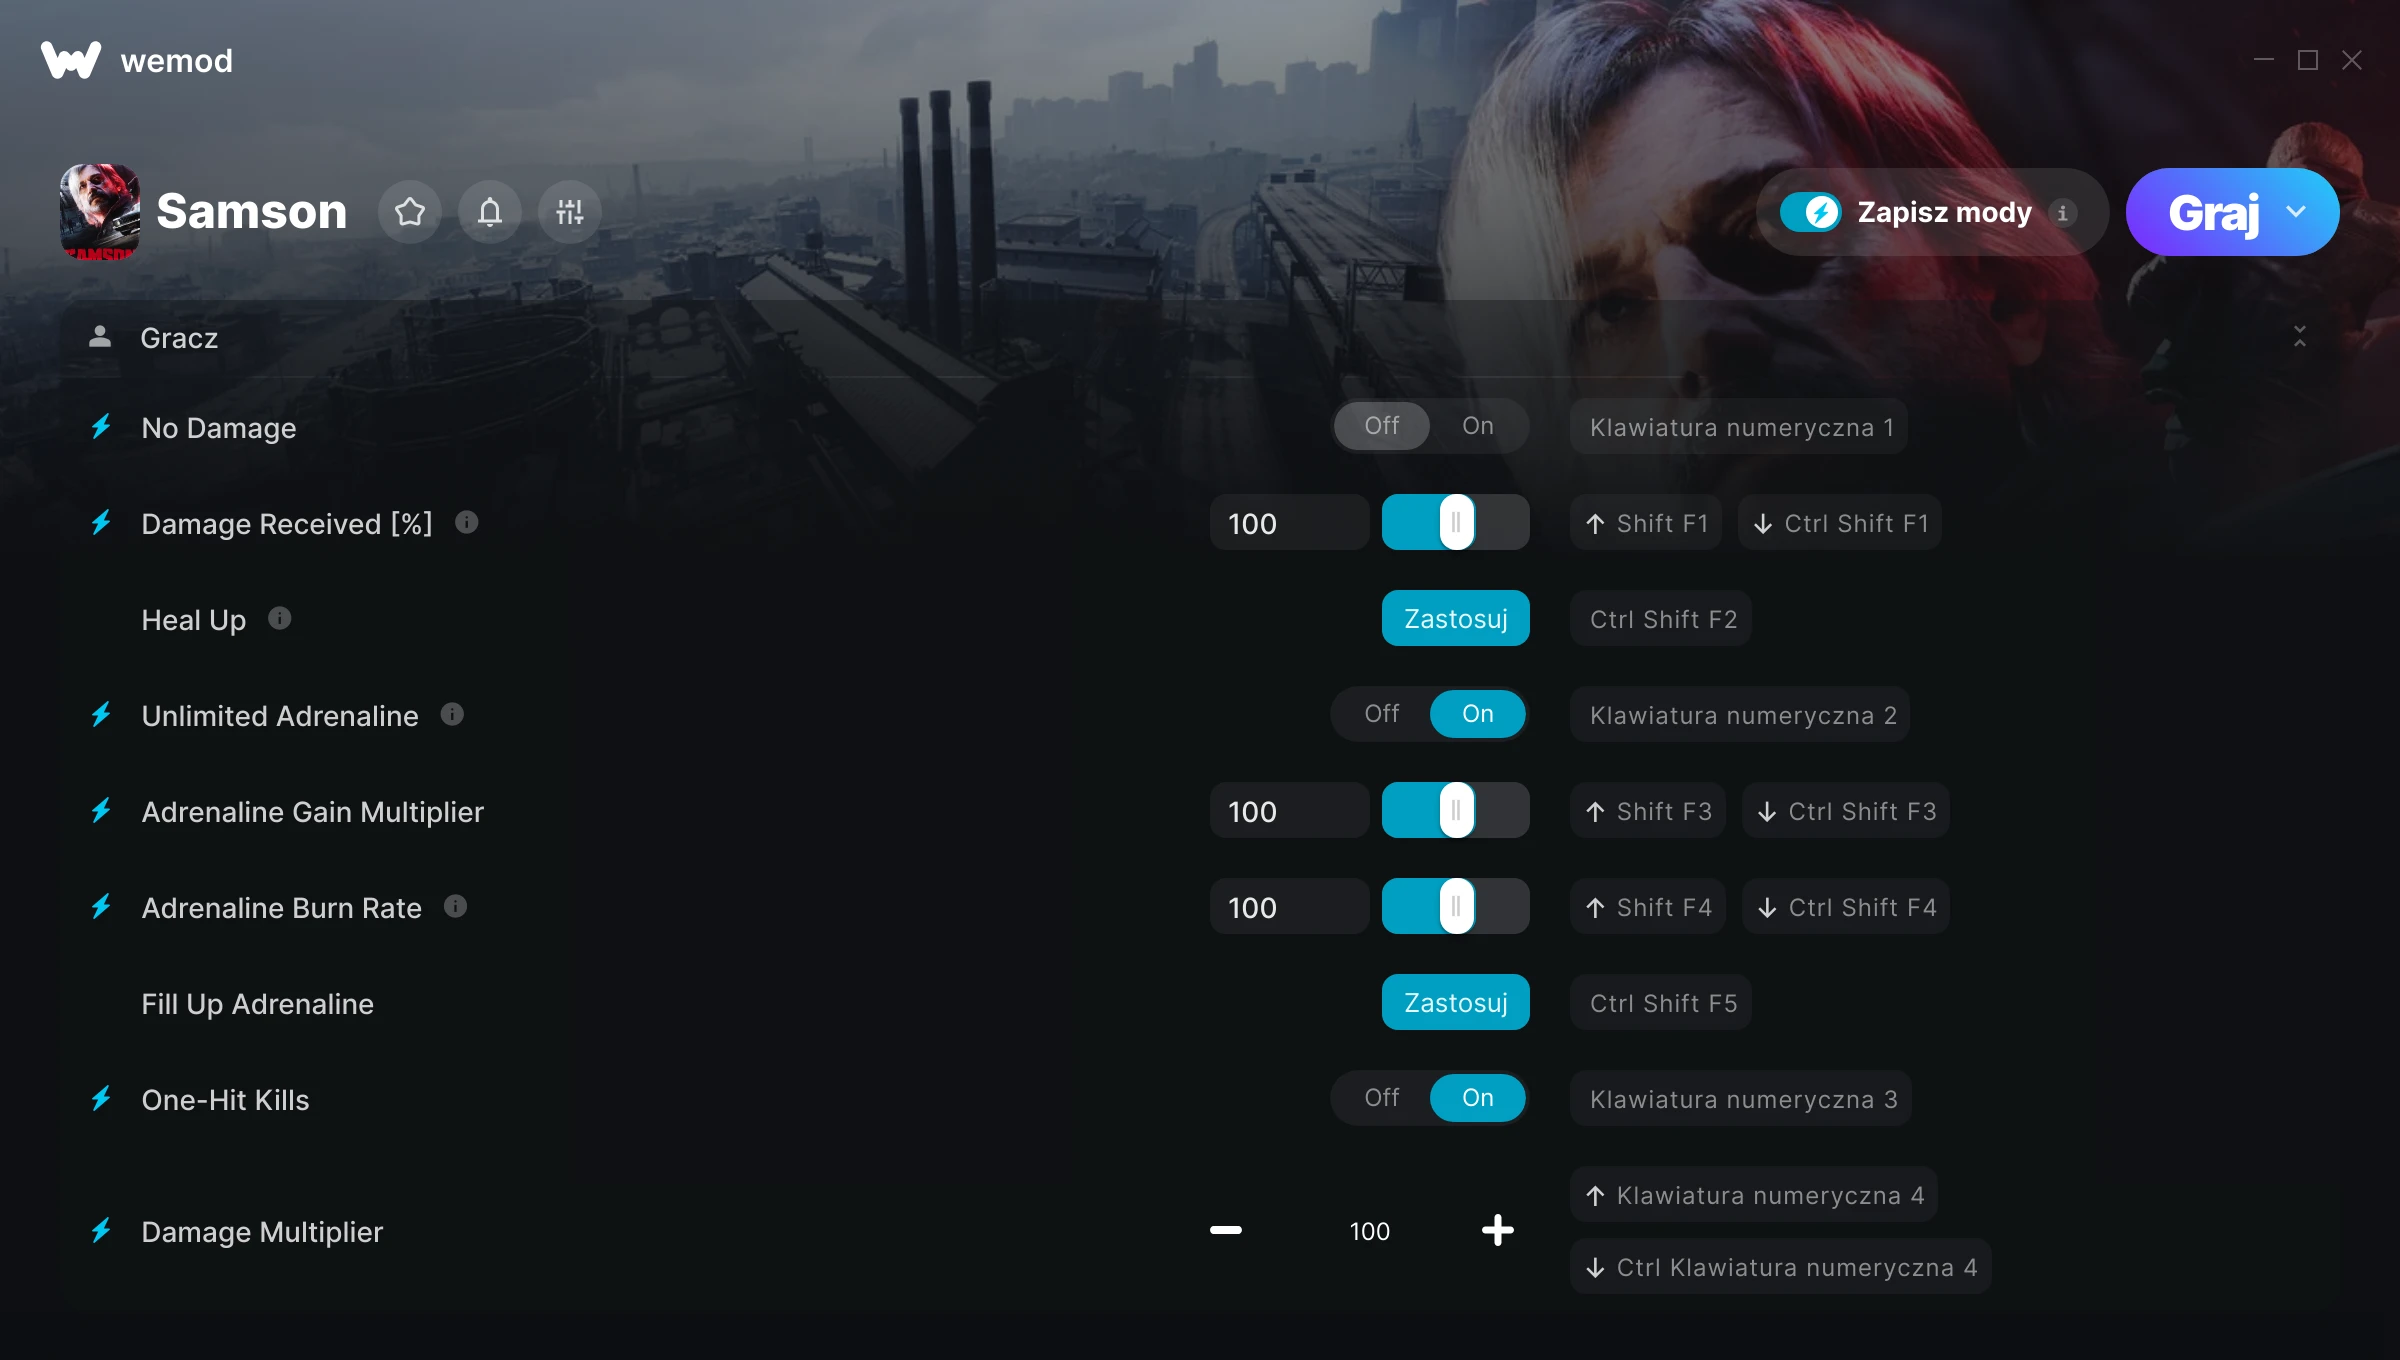Switch Unlimited Adrenaline to Off
This screenshot has width=2400, height=1360.
(x=1382, y=714)
